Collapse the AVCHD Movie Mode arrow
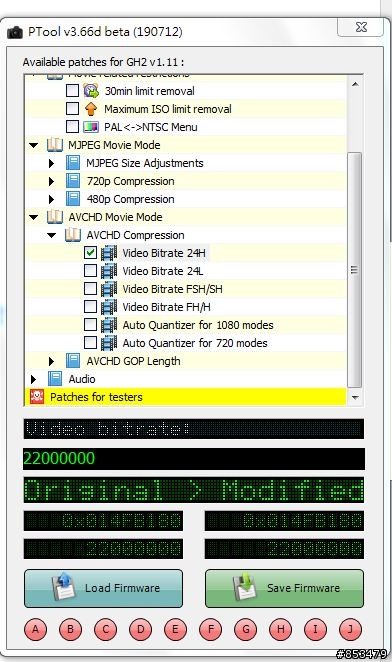Image resolution: width=392 pixels, height=662 pixels. click(34, 217)
